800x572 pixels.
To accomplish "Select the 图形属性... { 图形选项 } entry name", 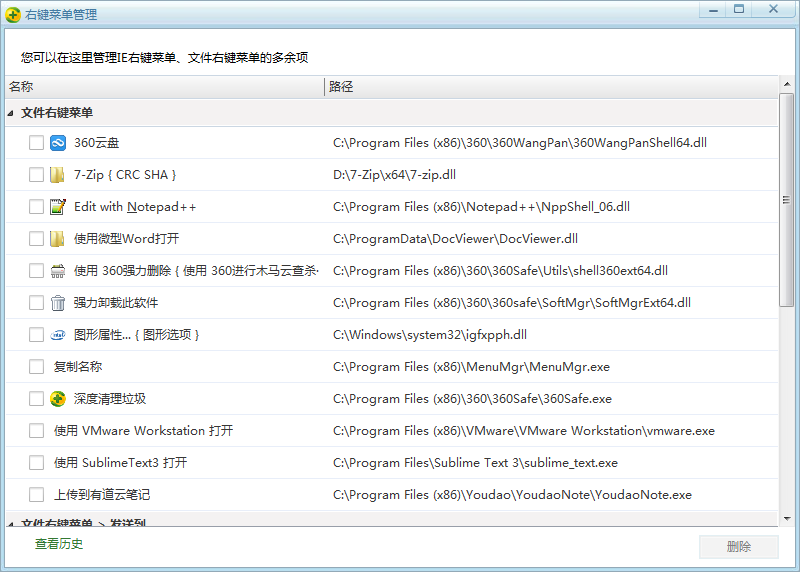I will pyautogui.click(x=137, y=335).
